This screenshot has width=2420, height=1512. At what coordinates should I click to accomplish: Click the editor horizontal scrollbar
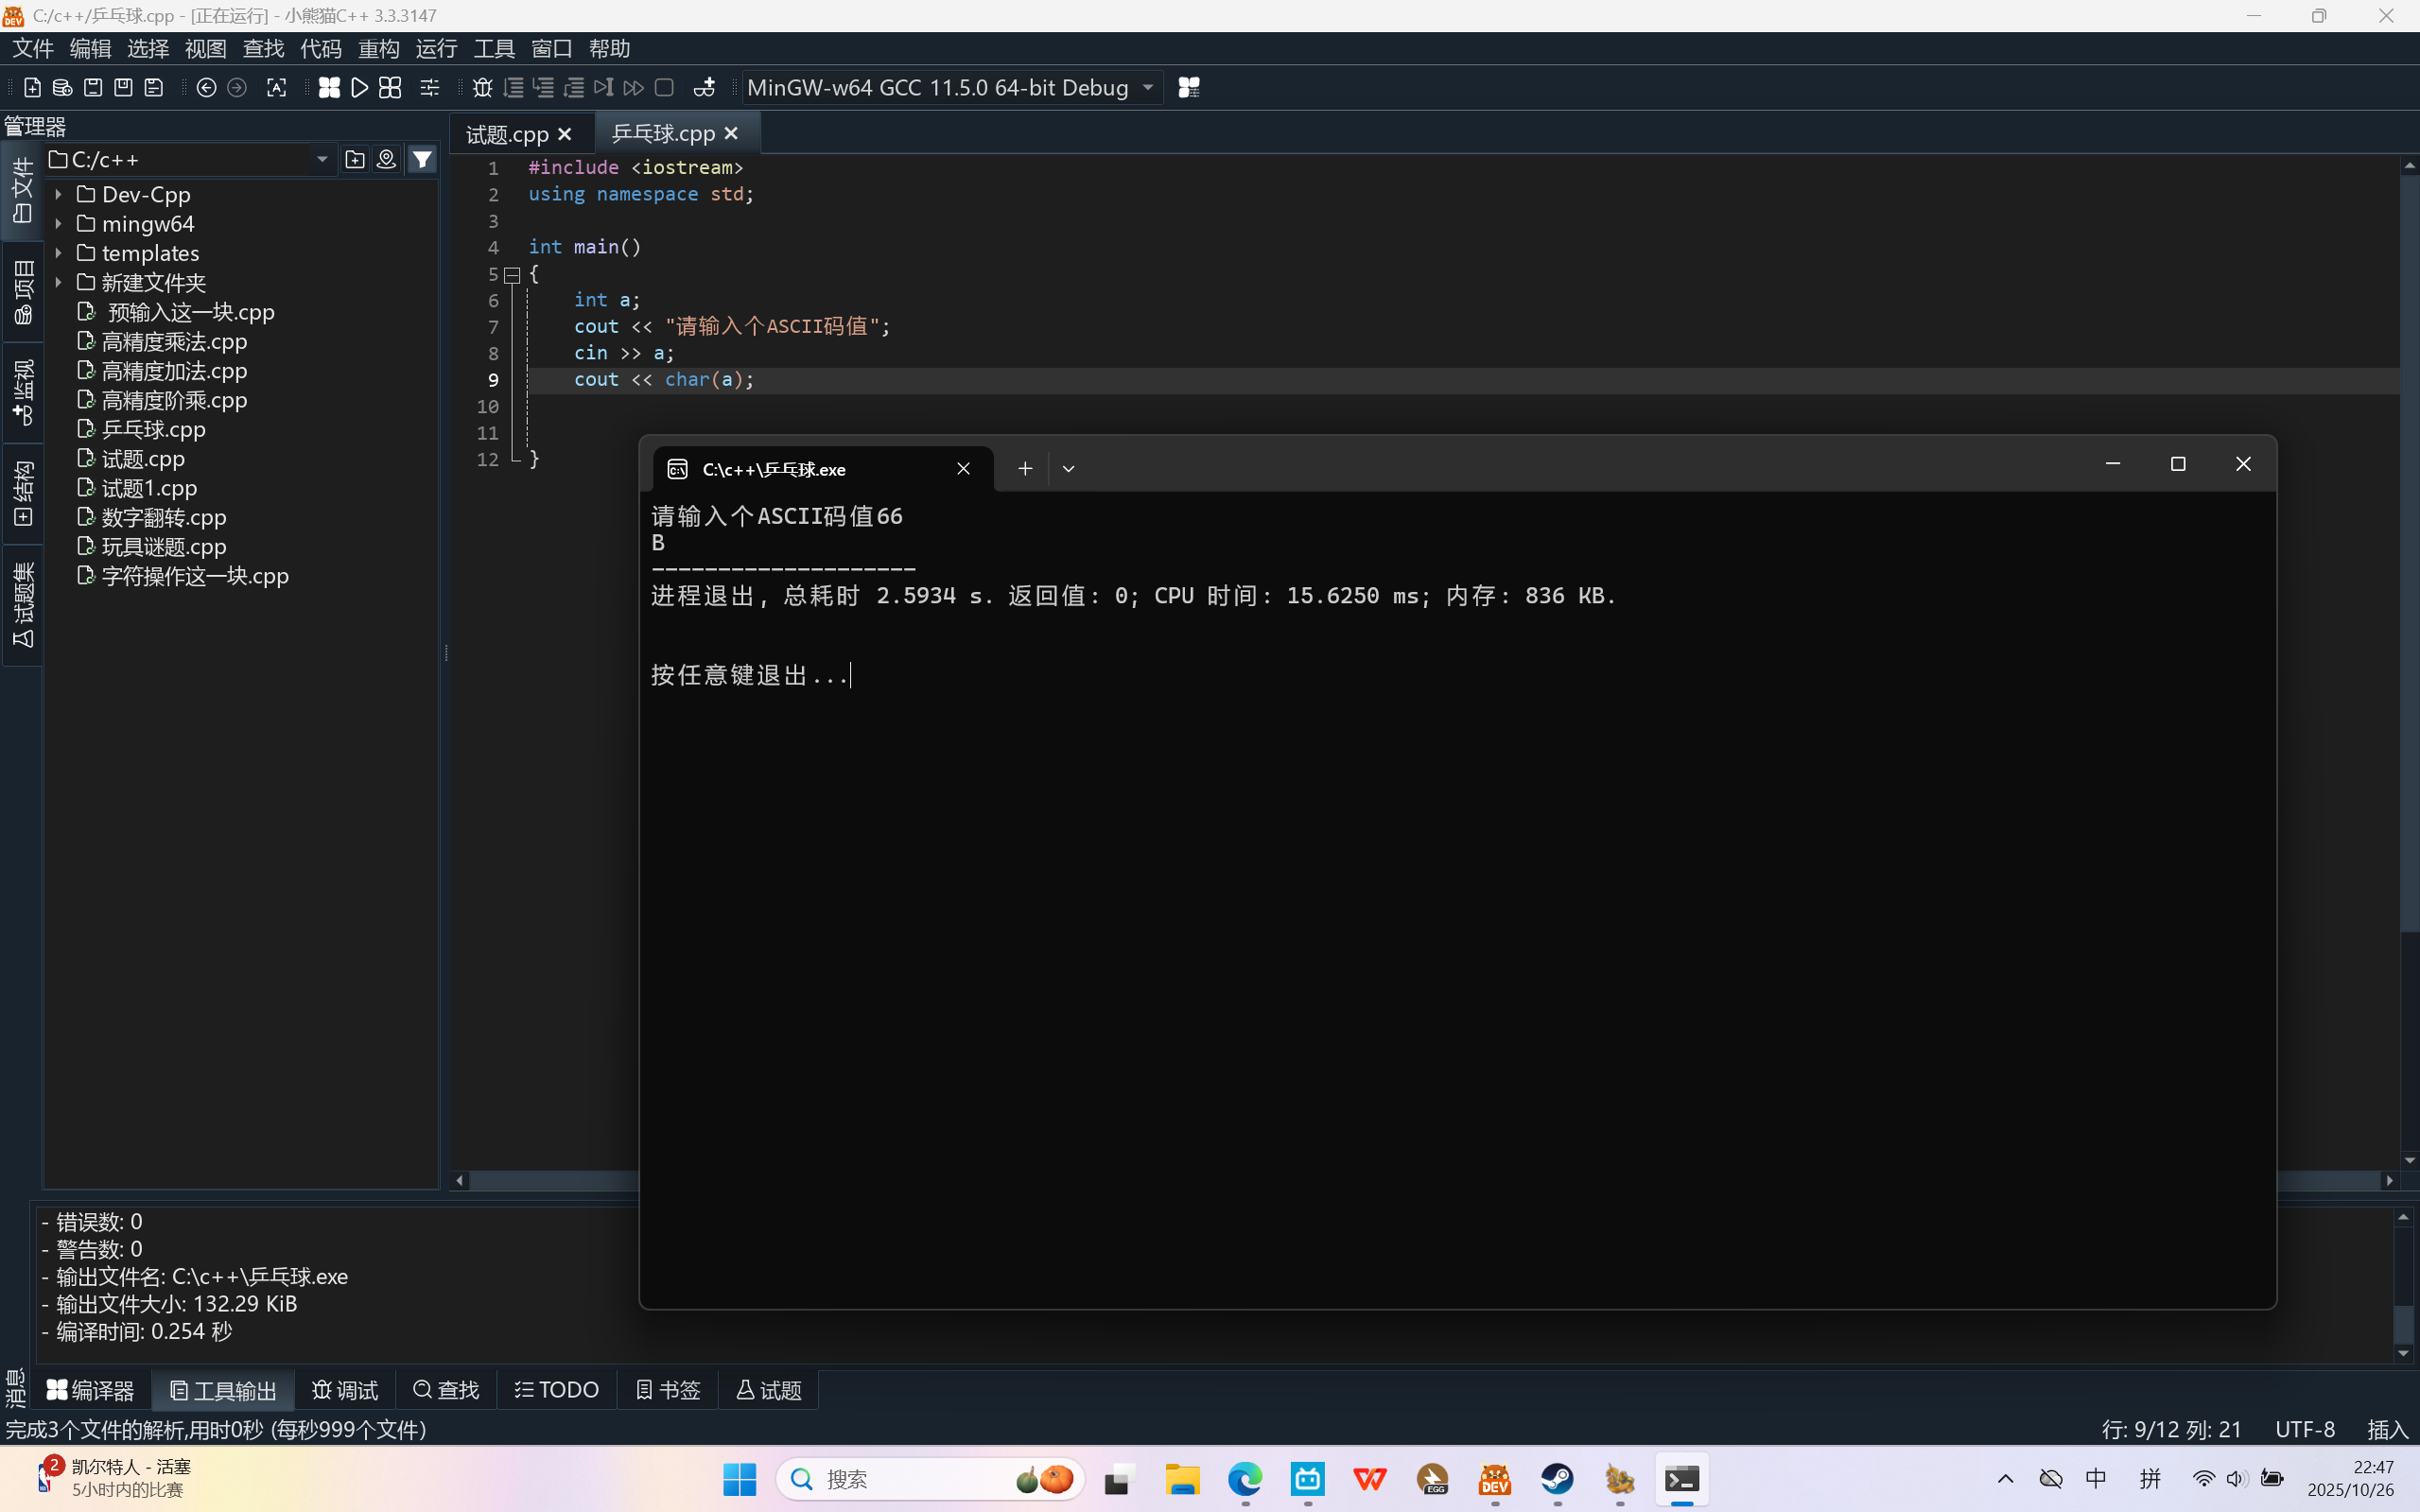(x=552, y=1181)
